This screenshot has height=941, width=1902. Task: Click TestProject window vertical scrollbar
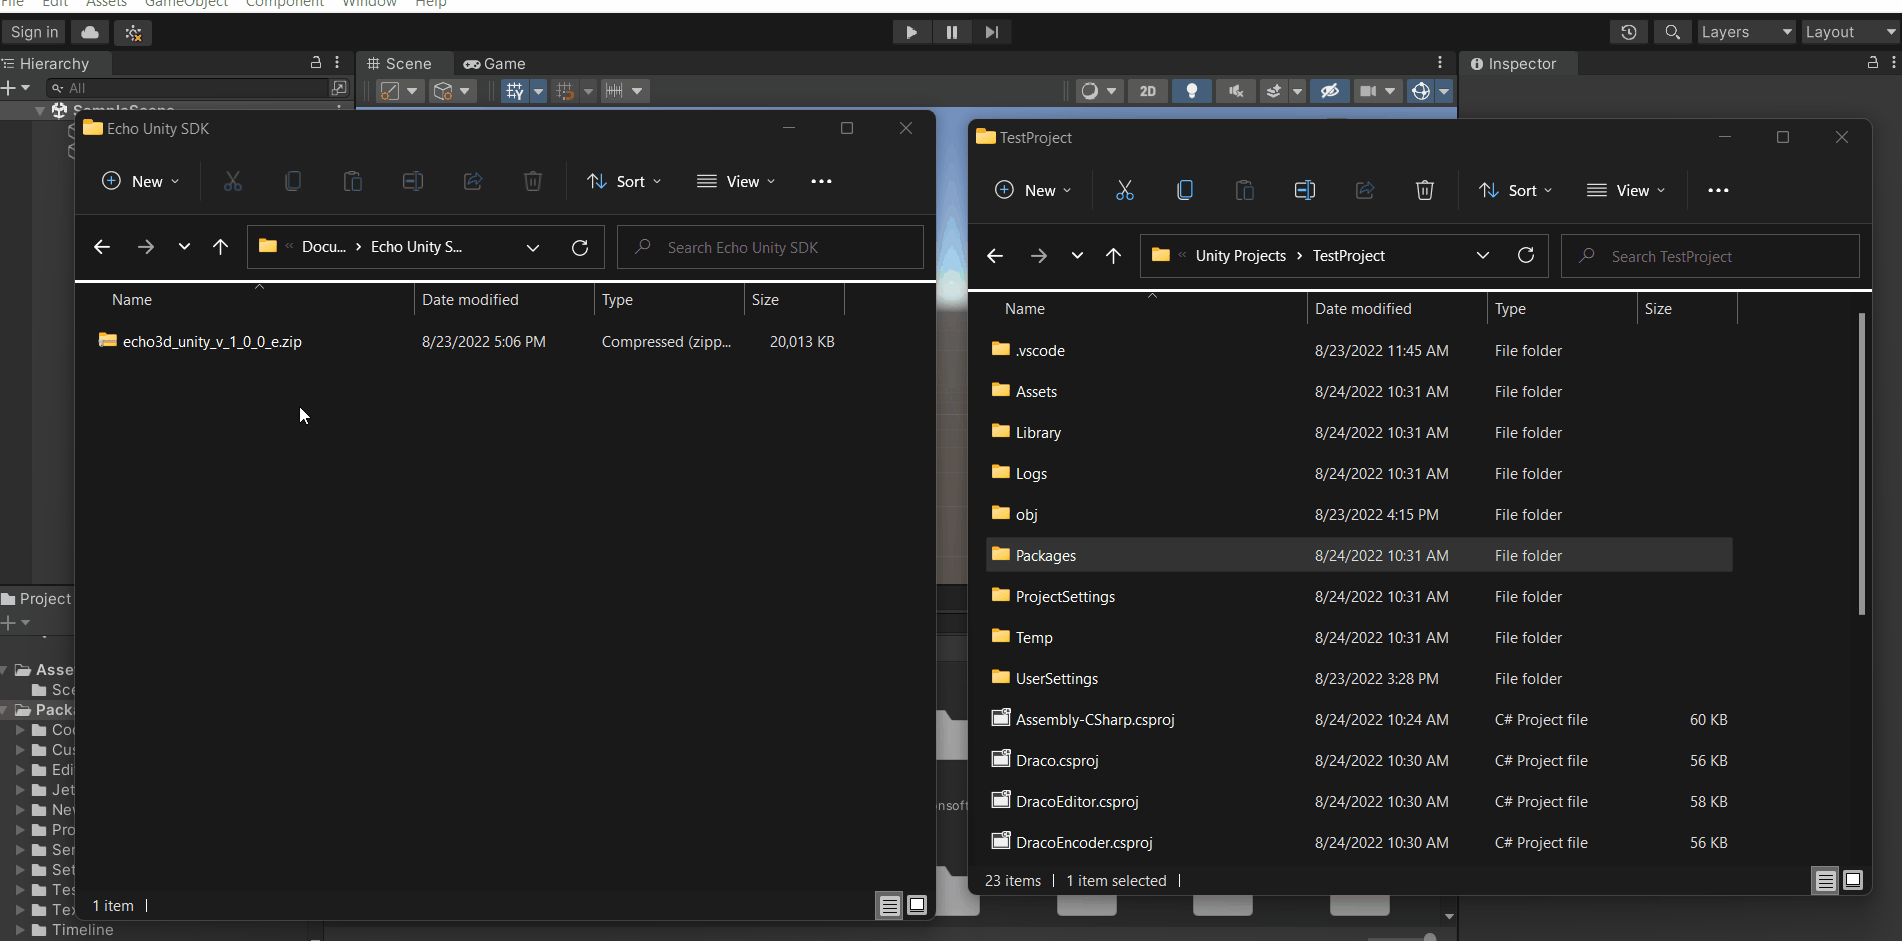tap(1861, 464)
